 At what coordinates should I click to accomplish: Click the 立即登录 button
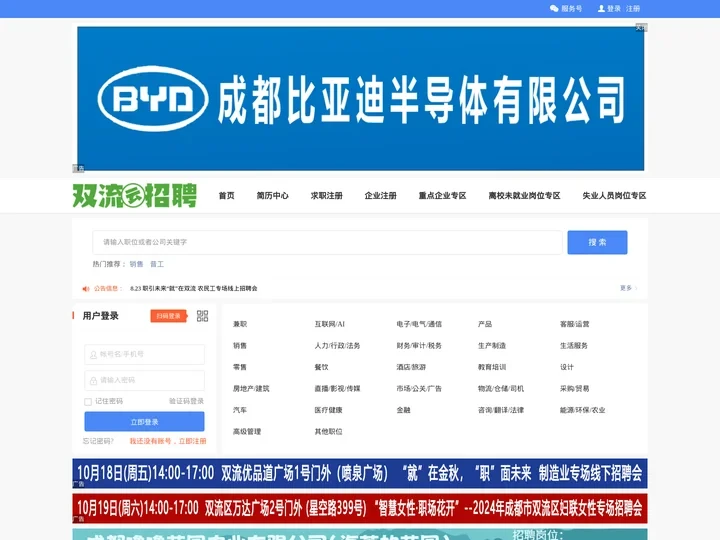[x=144, y=422]
